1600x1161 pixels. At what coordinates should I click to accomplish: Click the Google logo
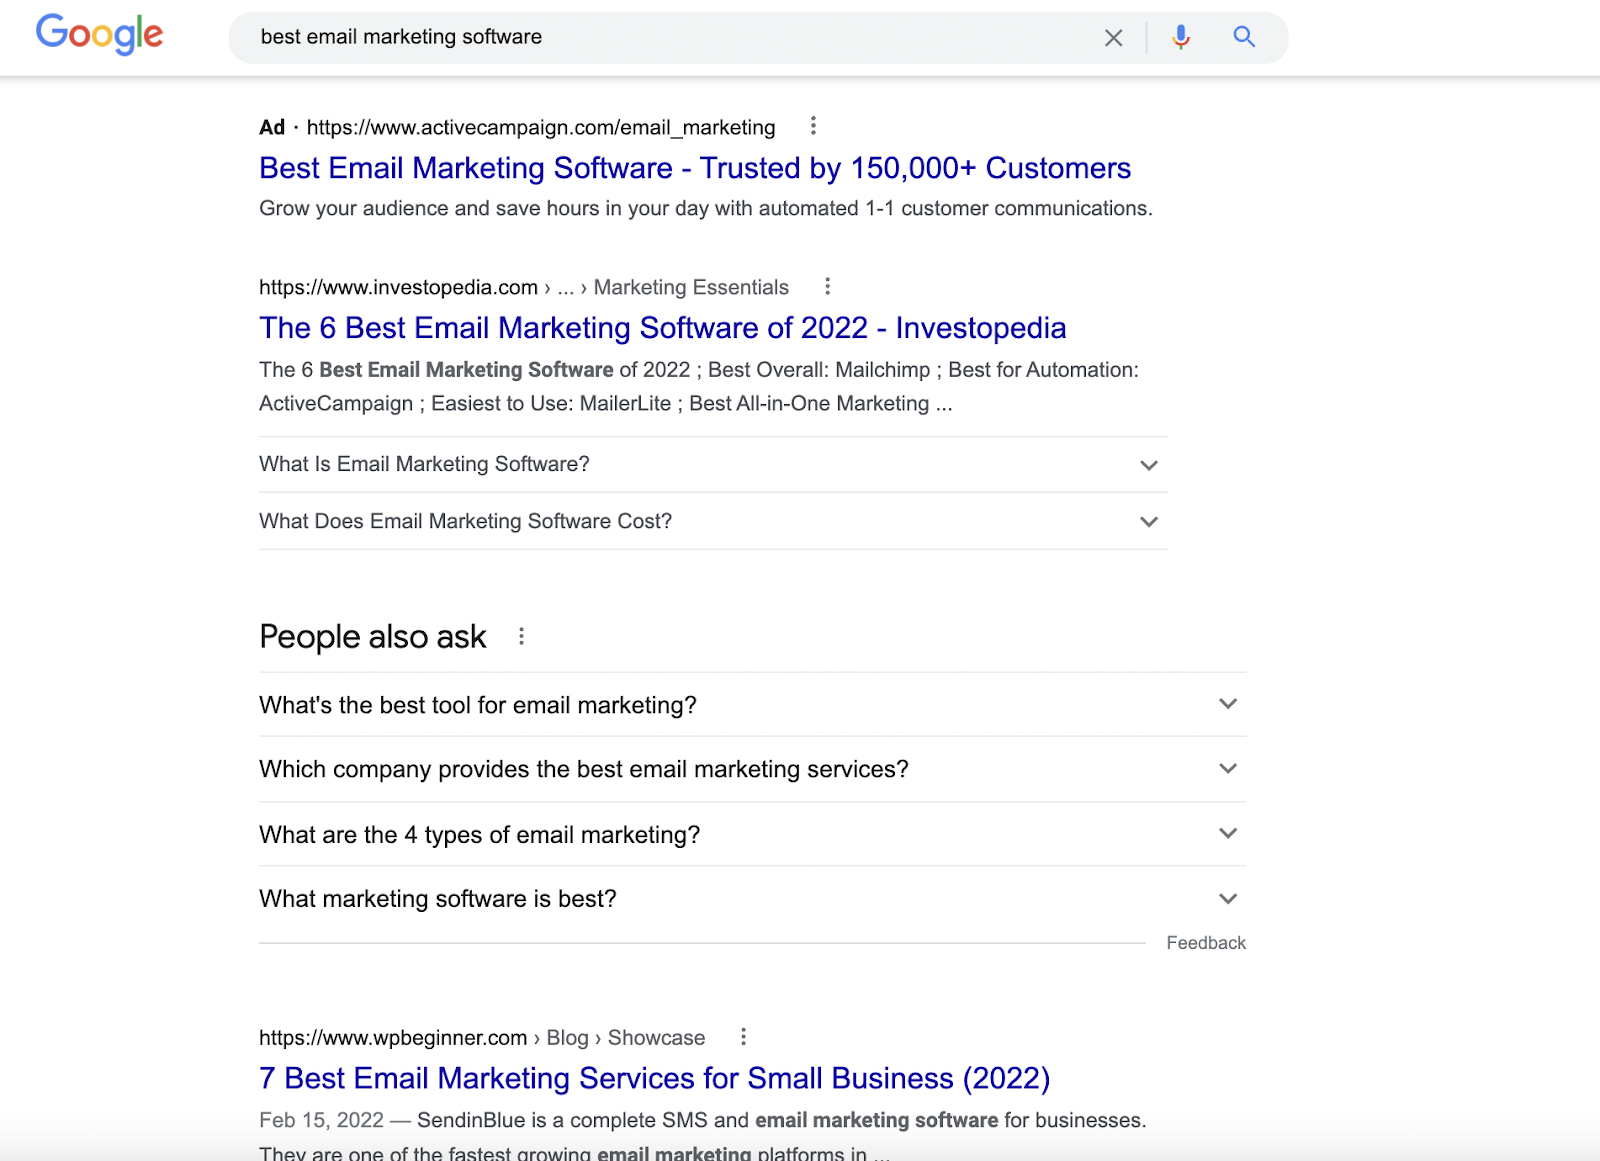tap(99, 35)
